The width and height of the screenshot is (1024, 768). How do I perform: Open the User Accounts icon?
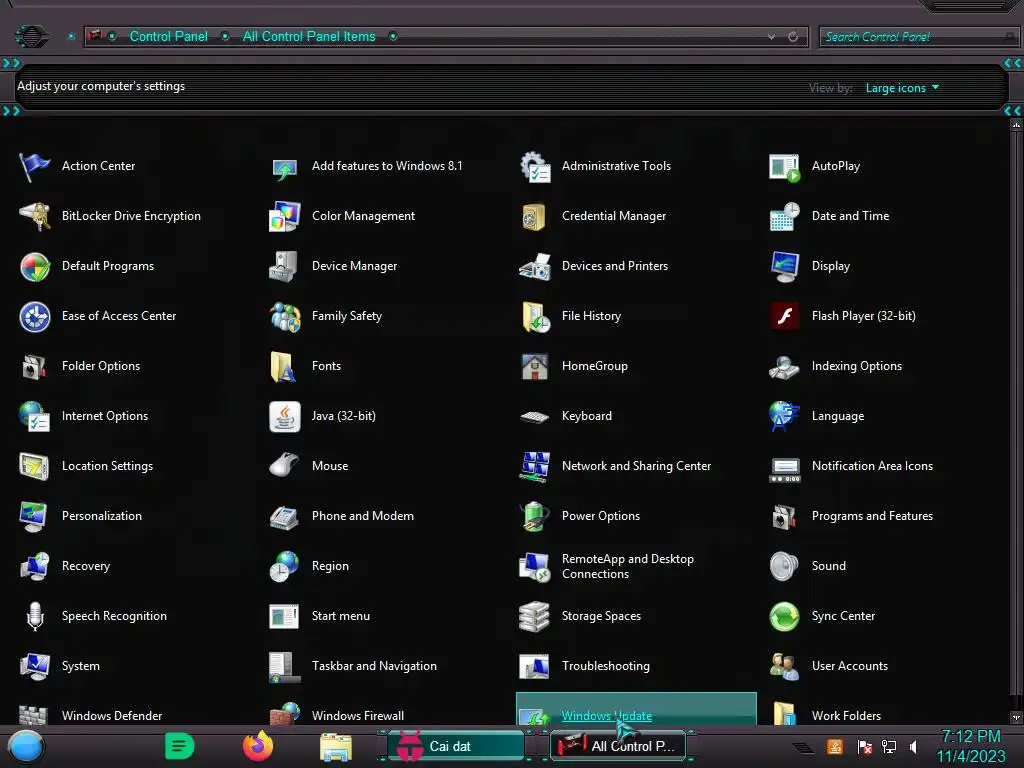click(x=784, y=667)
